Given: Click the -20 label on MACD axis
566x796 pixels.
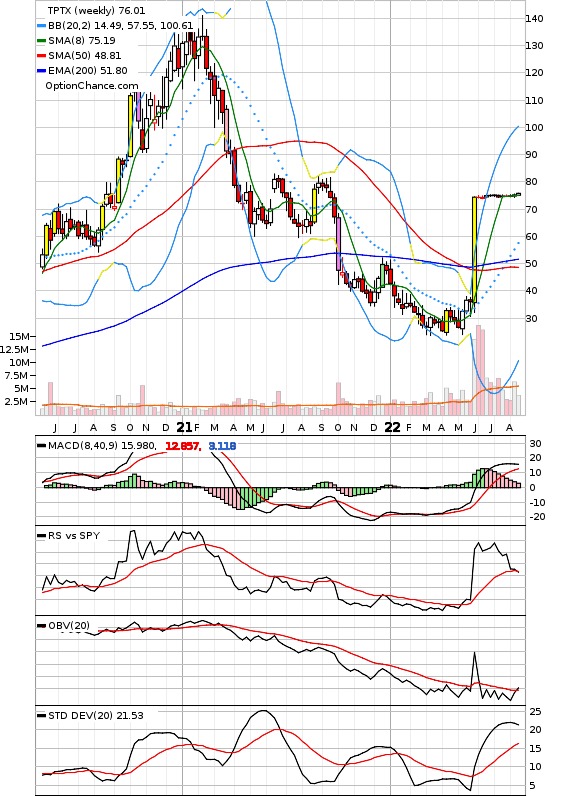Looking at the screenshot, I should (537, 517).
